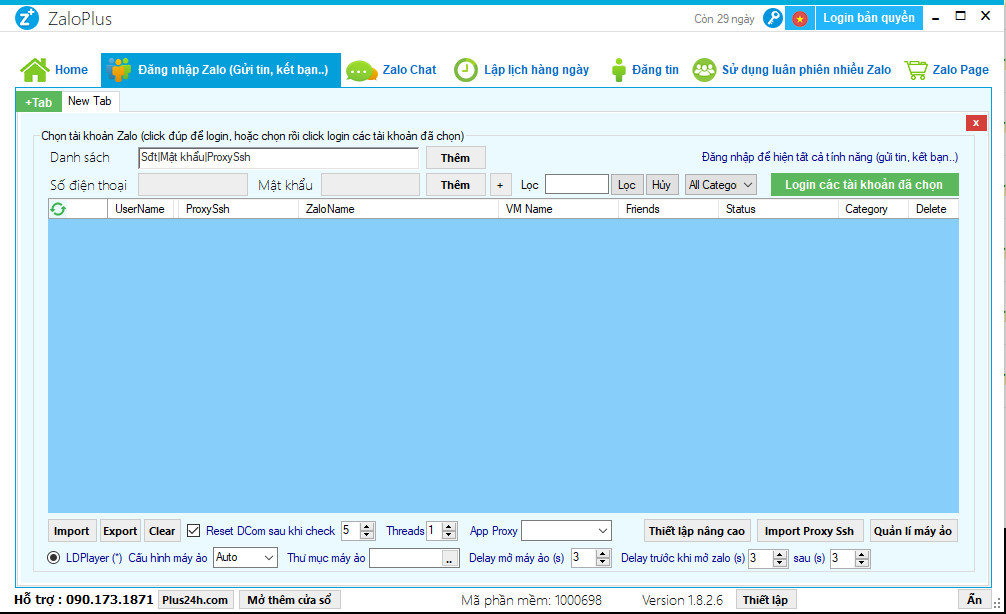Switch to Lập lịch hàng ngày tab

click(x=522, y=70)
